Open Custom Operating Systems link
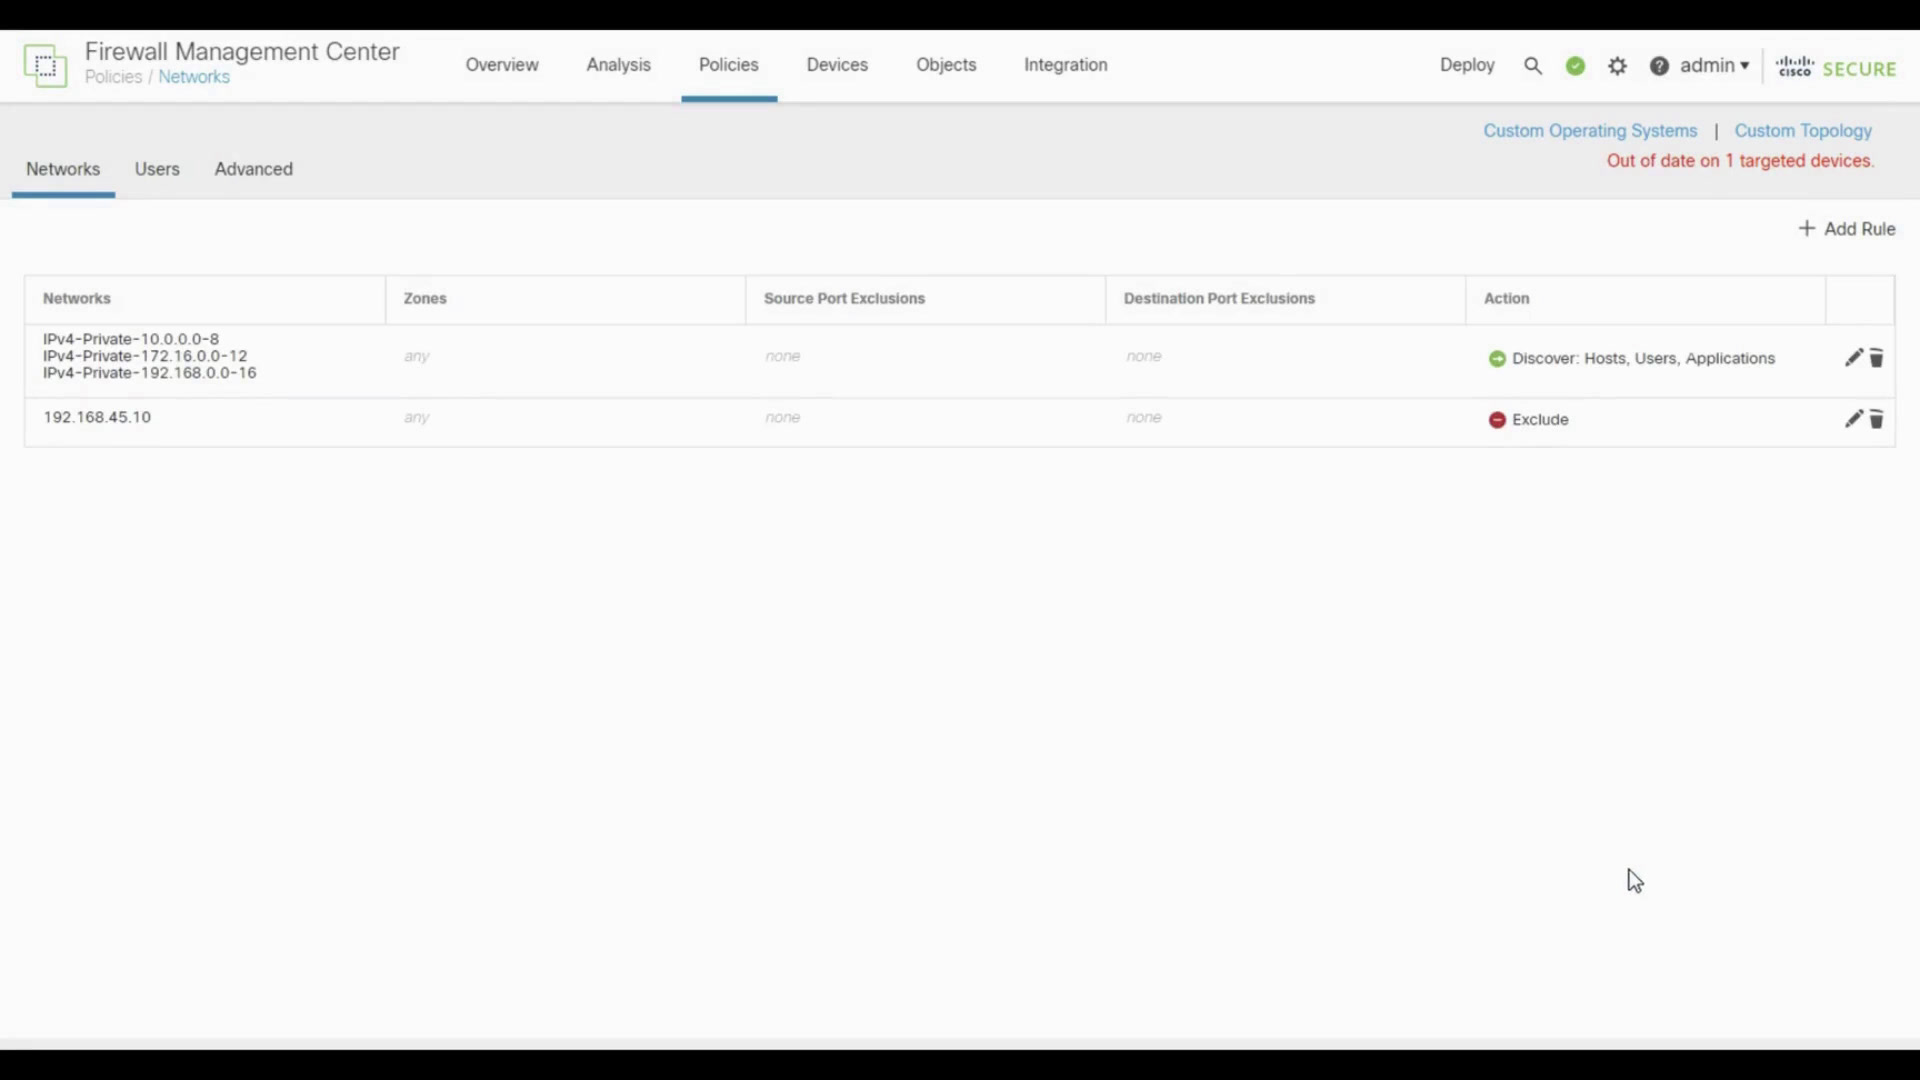The image size is (1920, 1080). click(x=1590, y=131)
